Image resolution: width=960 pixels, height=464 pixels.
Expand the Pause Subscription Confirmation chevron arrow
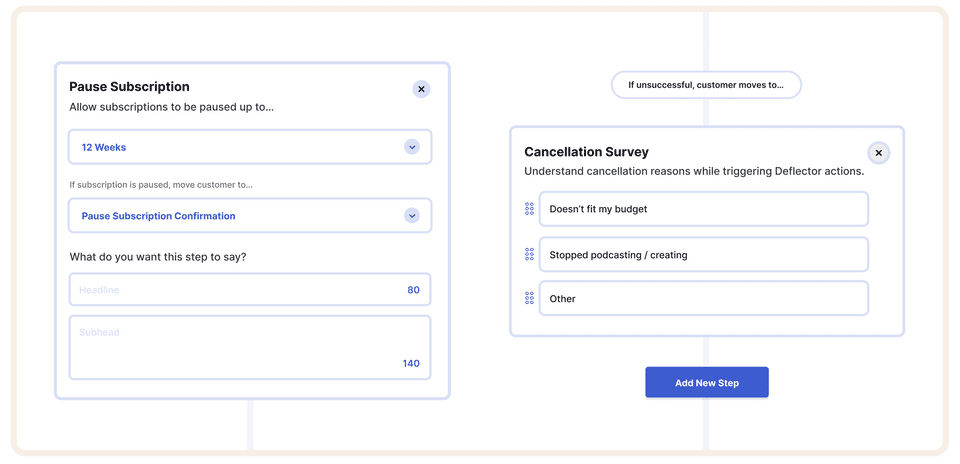click(x=411, y=216)
